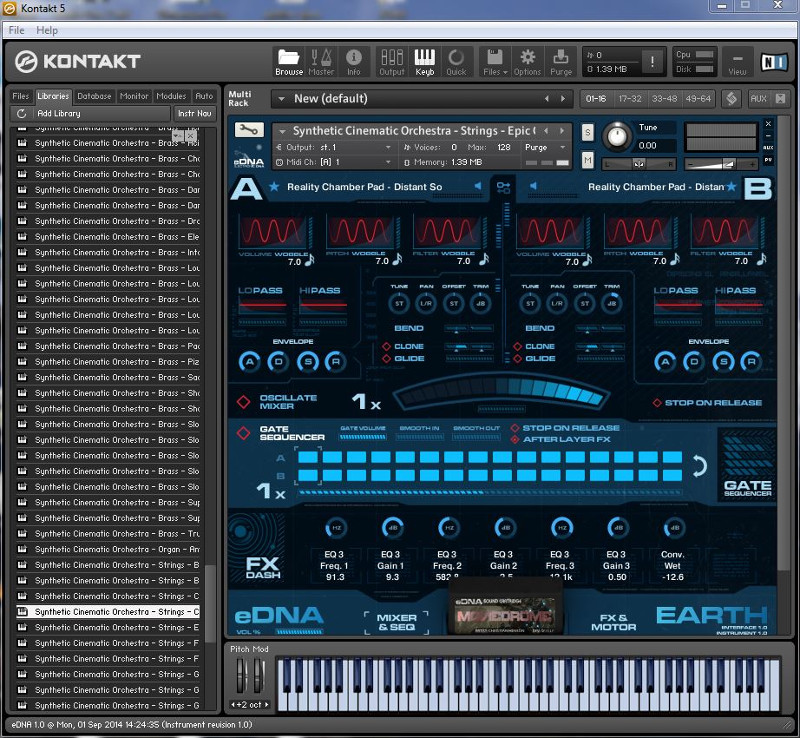Viewport: 800px width, 738px height.
Task: Open the FX & Motor page
Action: click(613, 622)
